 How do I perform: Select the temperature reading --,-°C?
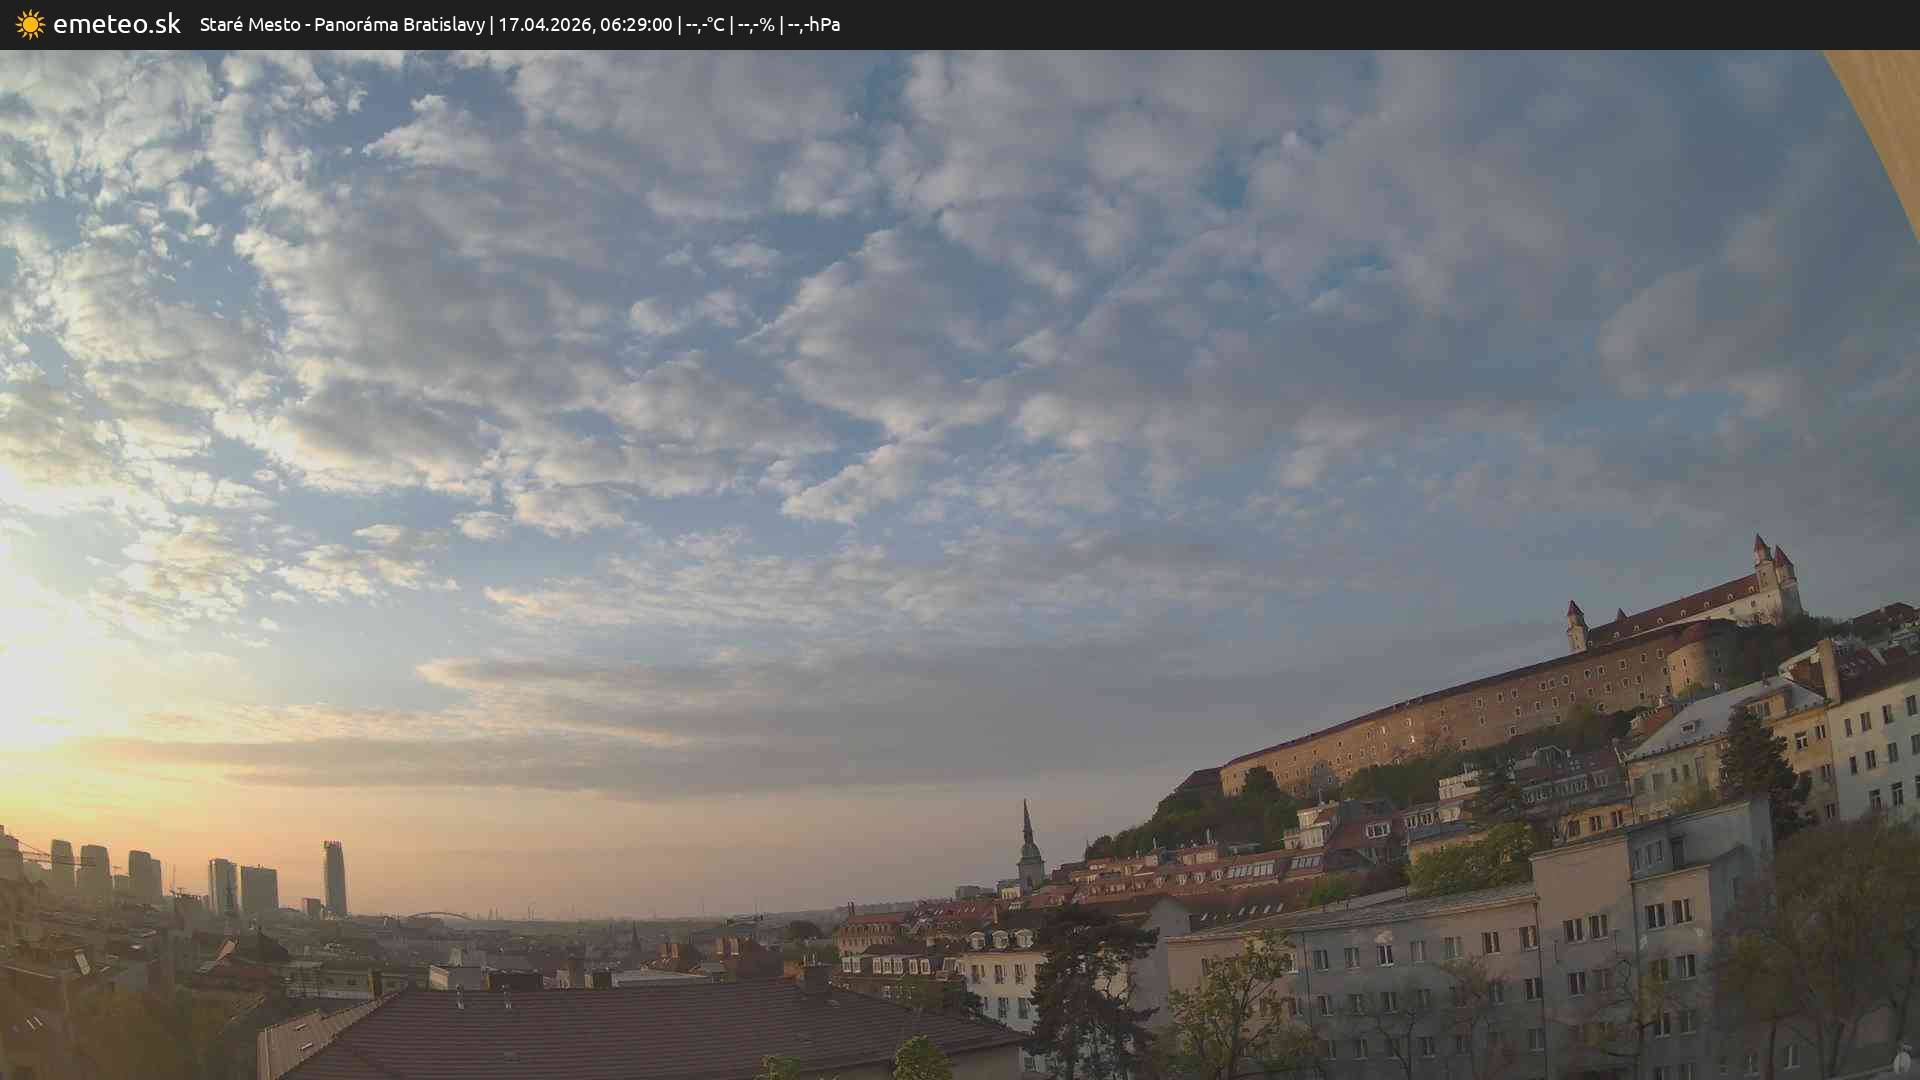(705, 24)
